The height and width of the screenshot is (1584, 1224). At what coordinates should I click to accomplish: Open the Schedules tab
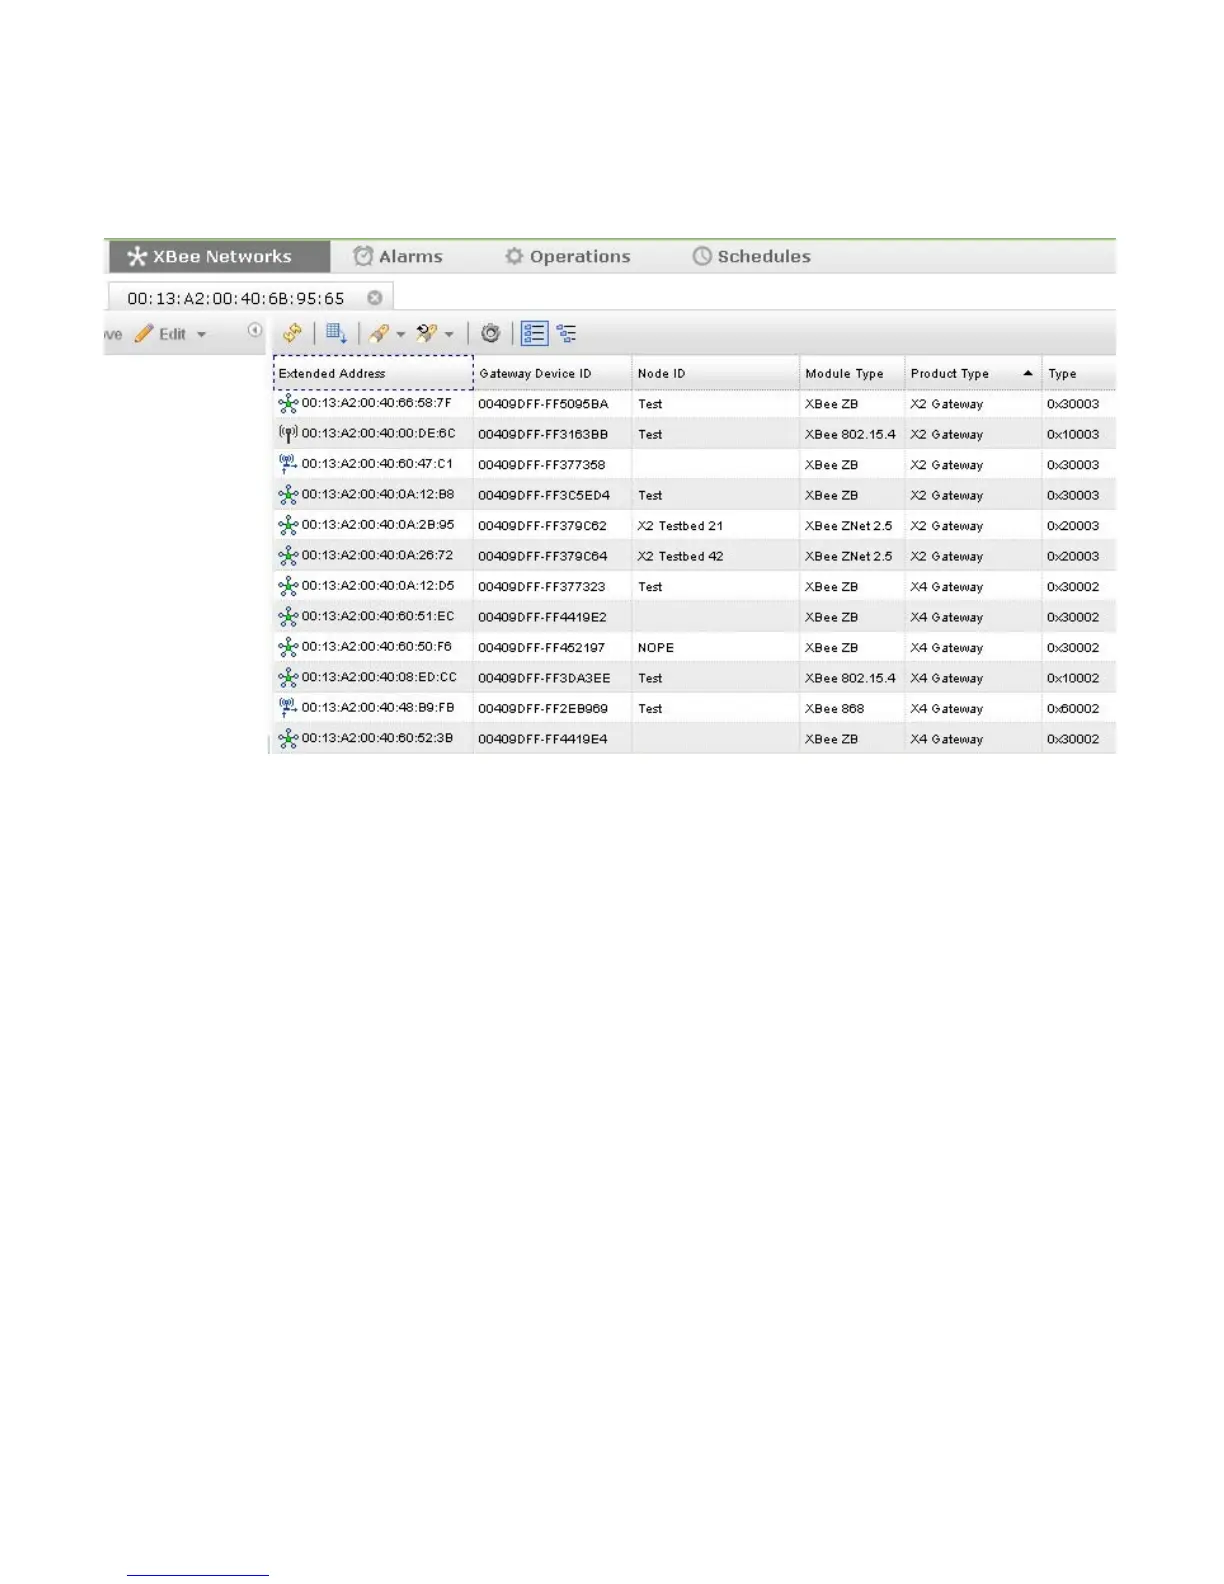(752, 256)
